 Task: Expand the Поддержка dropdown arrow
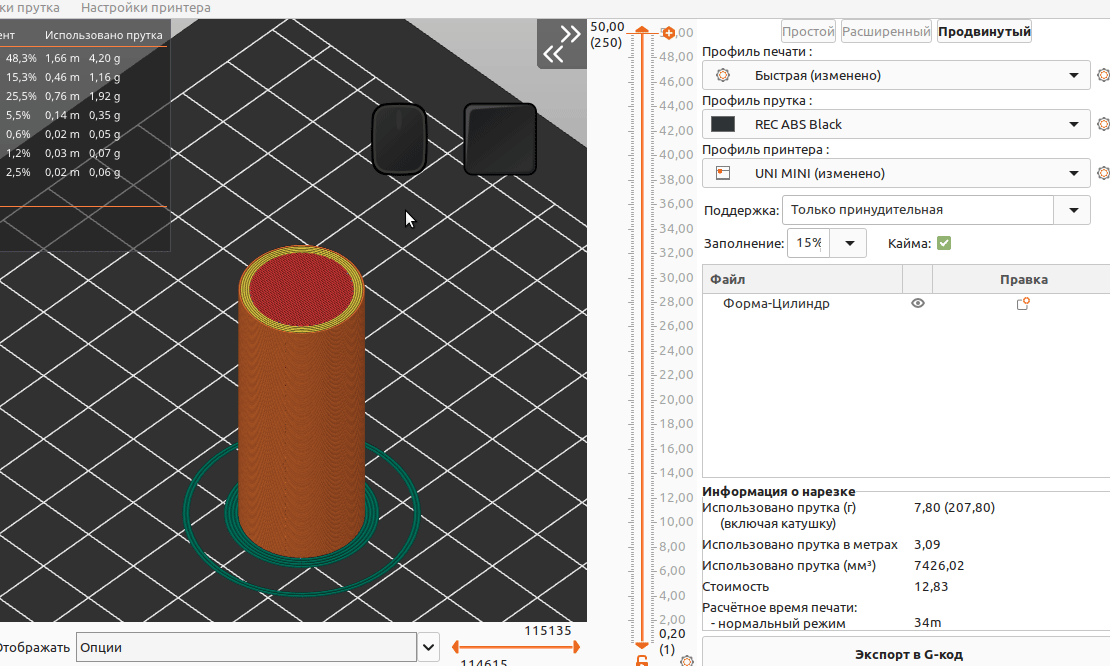[x=1073, y=210]
